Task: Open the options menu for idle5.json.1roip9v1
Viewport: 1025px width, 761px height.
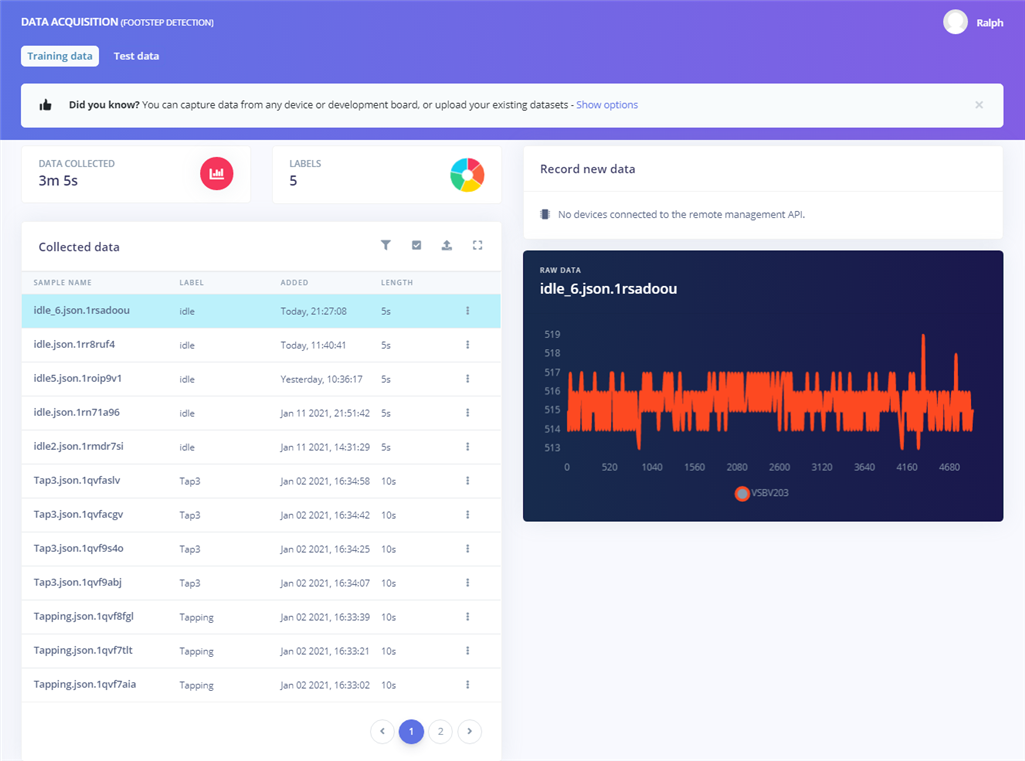Action: tap(467, 379)
